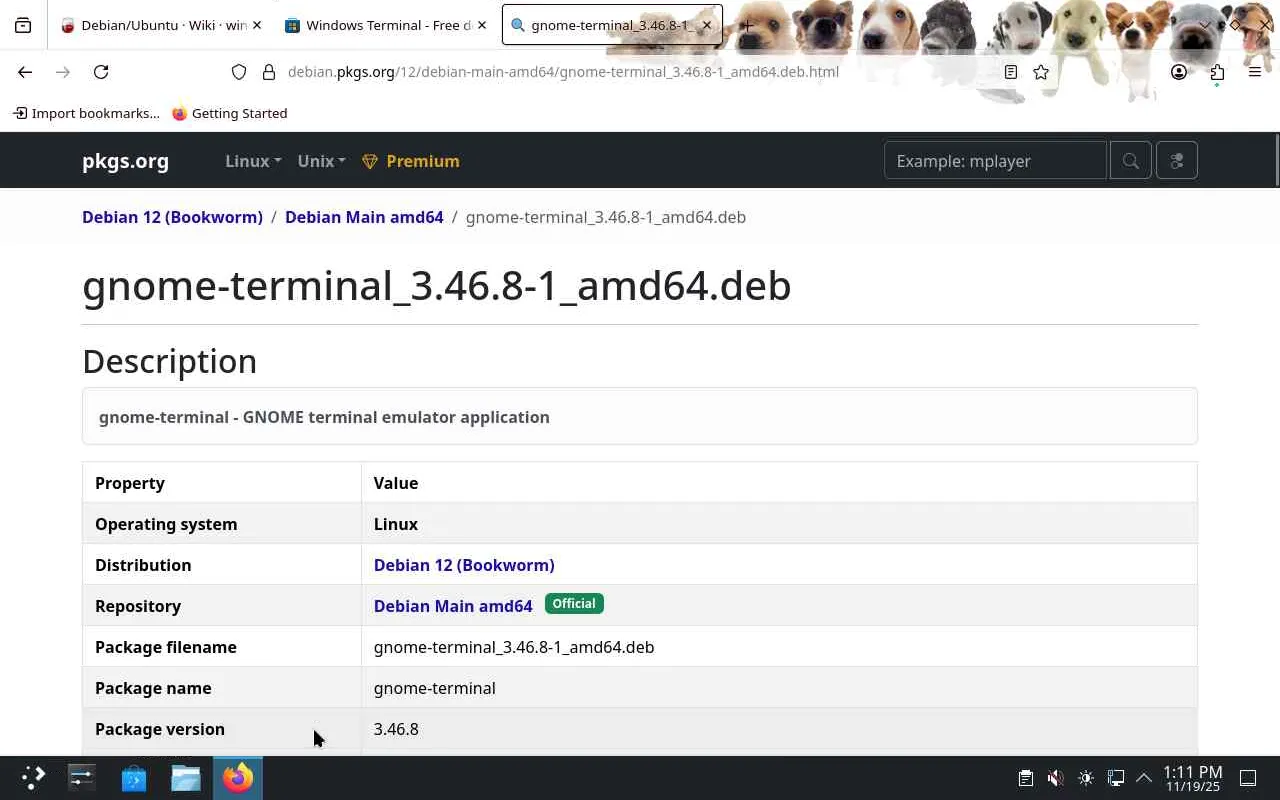Open the KDE application launcher

point(33,778)
